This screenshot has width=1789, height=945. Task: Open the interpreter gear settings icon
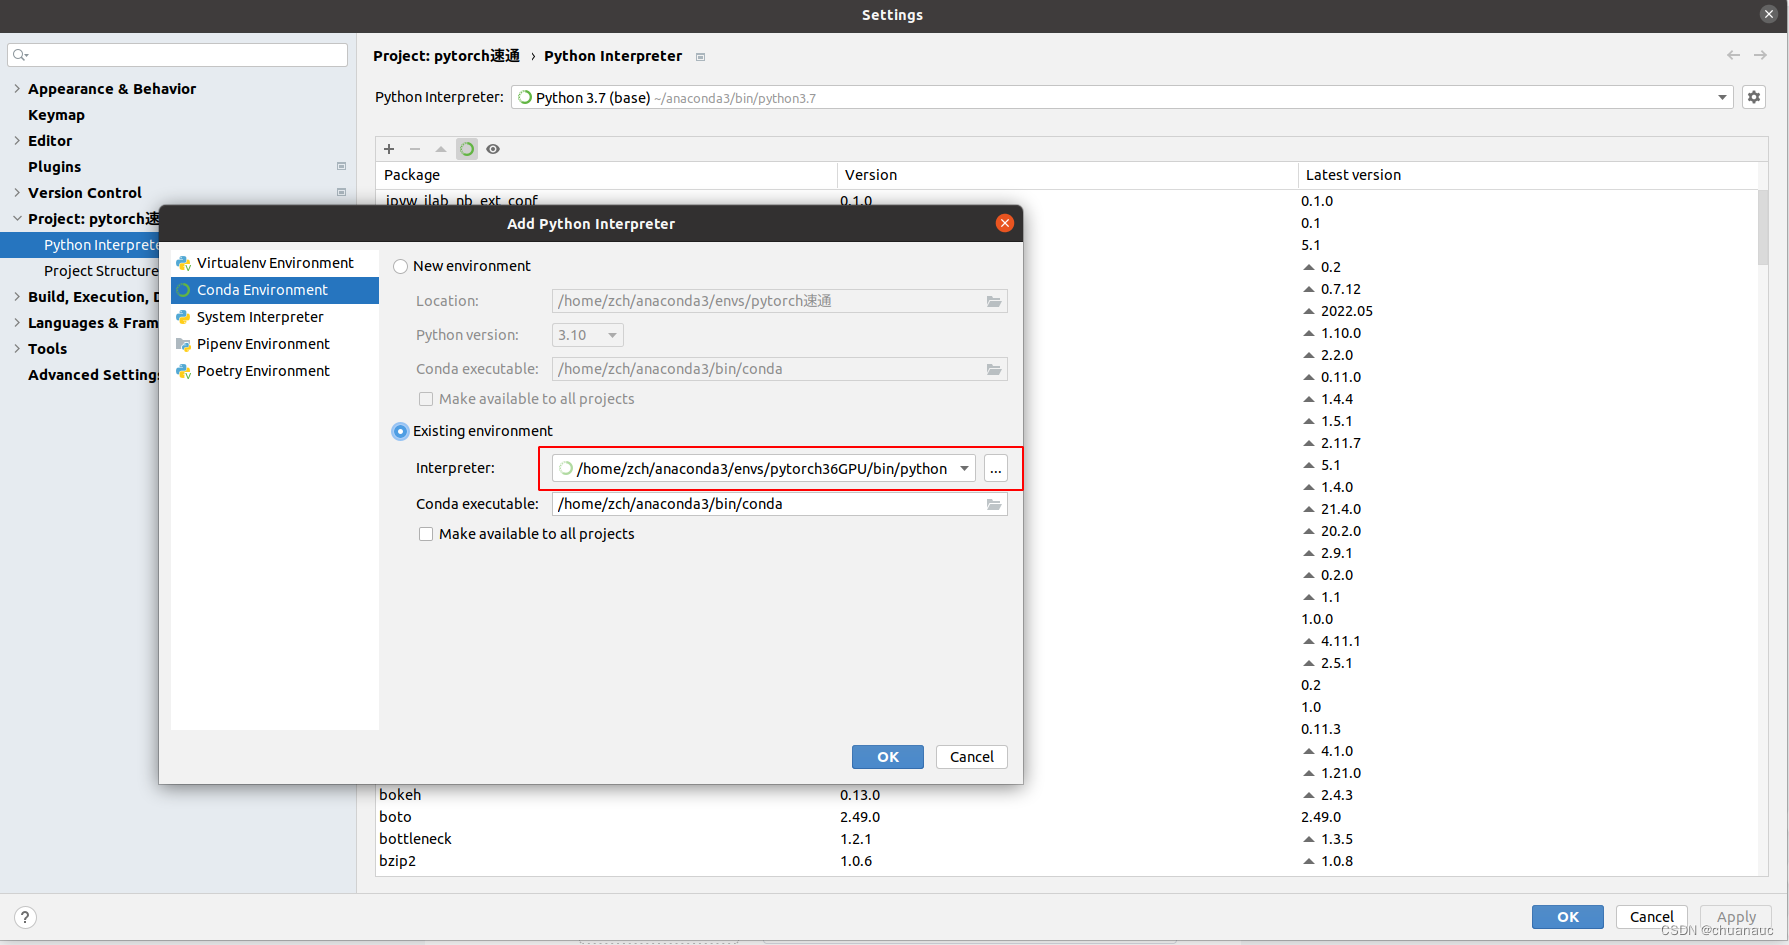pos(1754,97)
